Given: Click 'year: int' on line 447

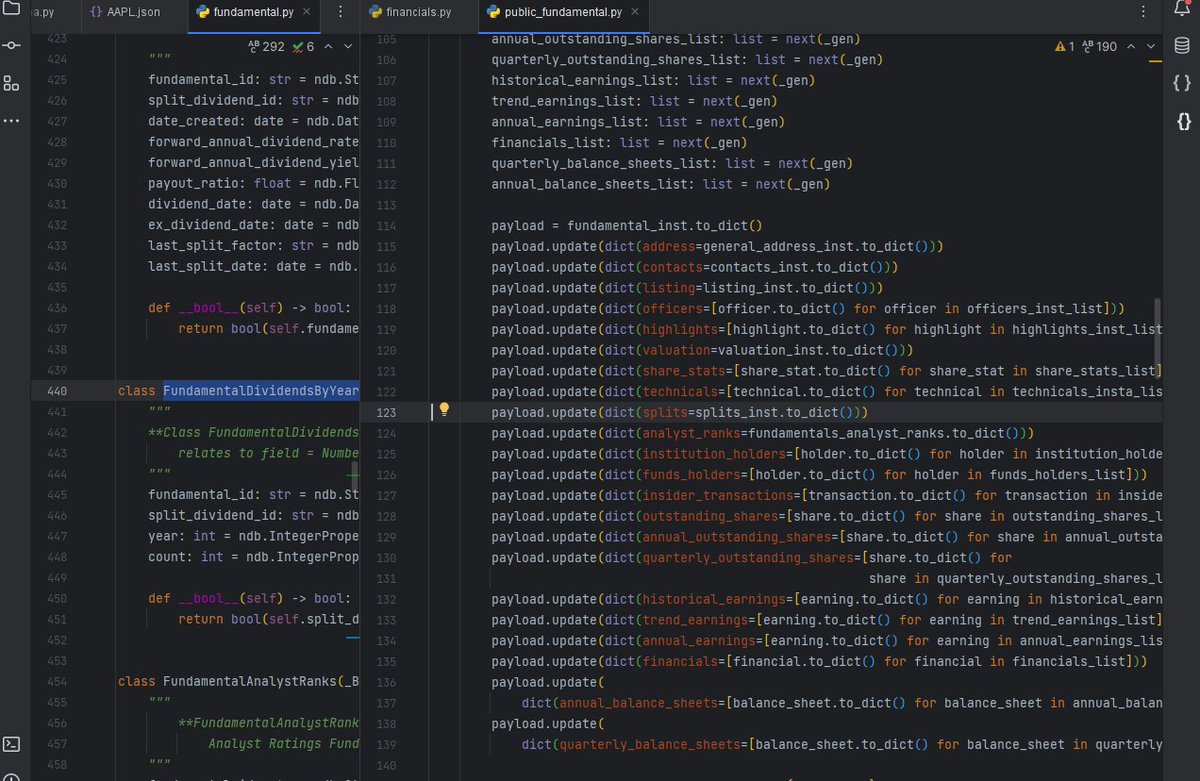Looking at the screenshot, I should tap(182, 536).
